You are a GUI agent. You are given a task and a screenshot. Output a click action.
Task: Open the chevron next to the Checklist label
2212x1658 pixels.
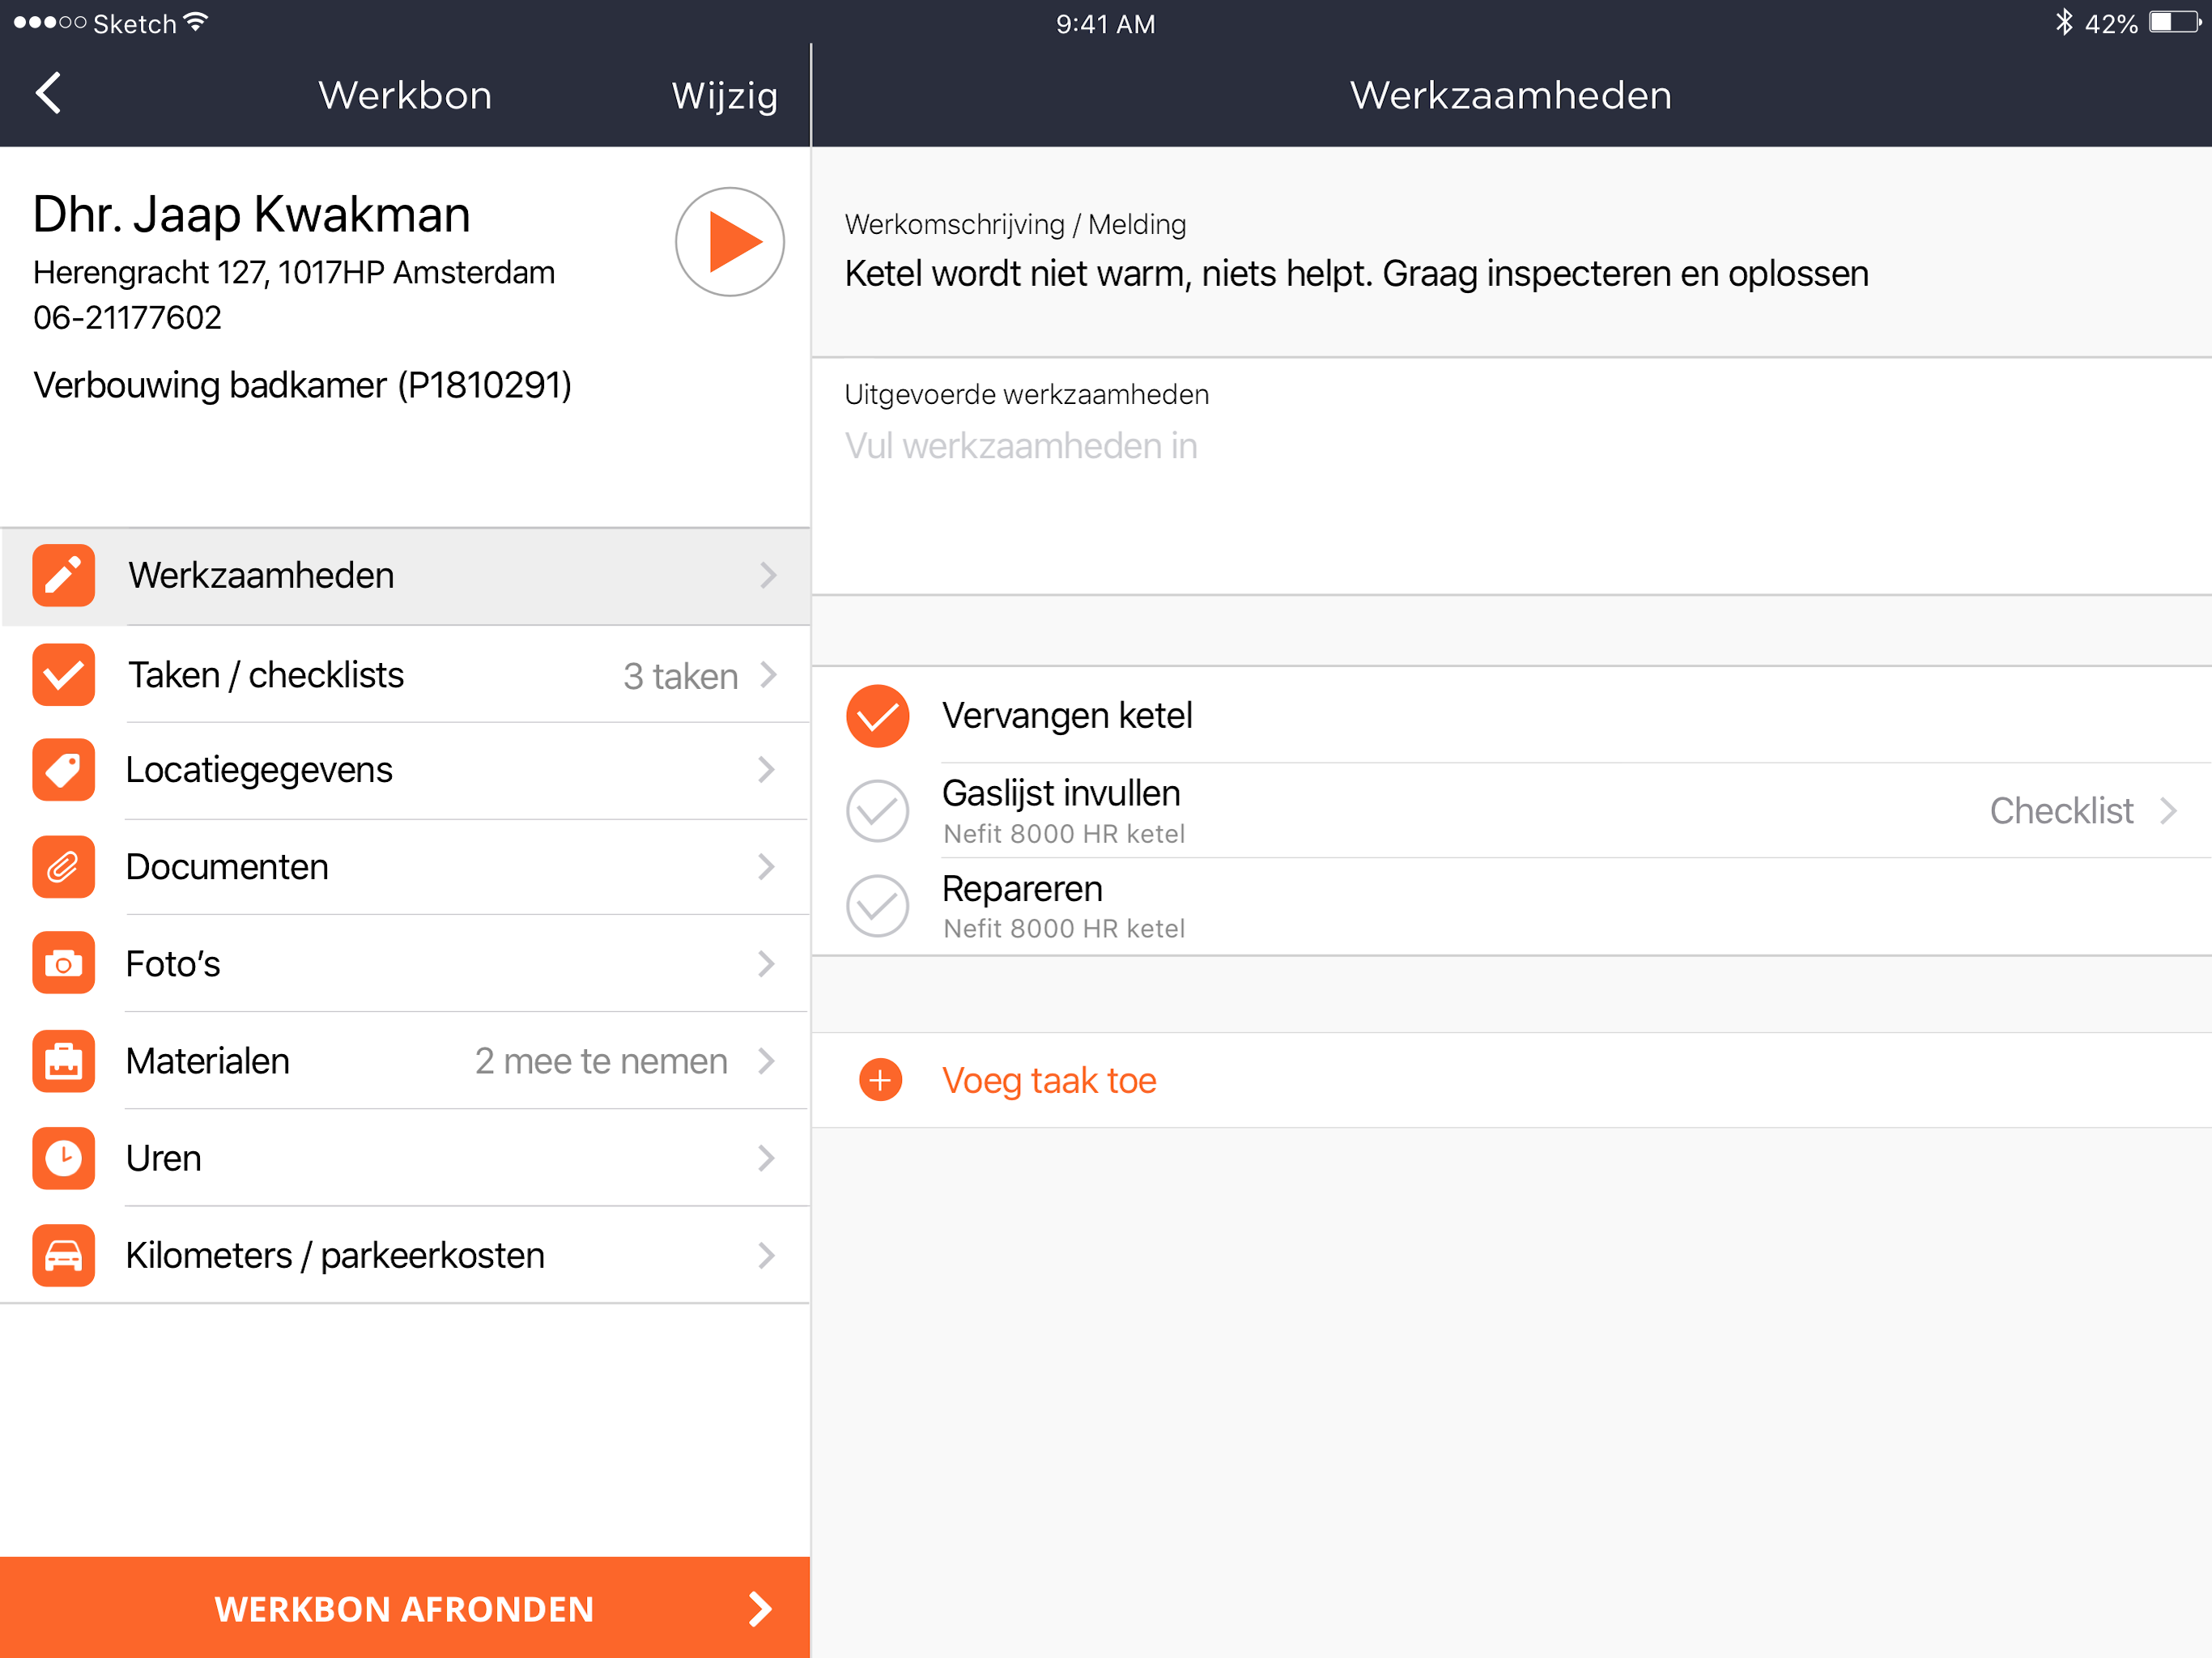point(2168,810)
